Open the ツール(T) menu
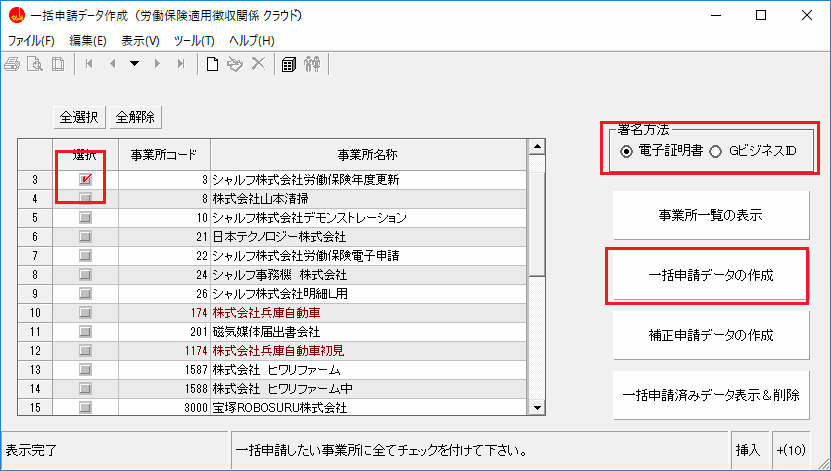This screenshot has height=471, width=831. (x=194, y=41)
